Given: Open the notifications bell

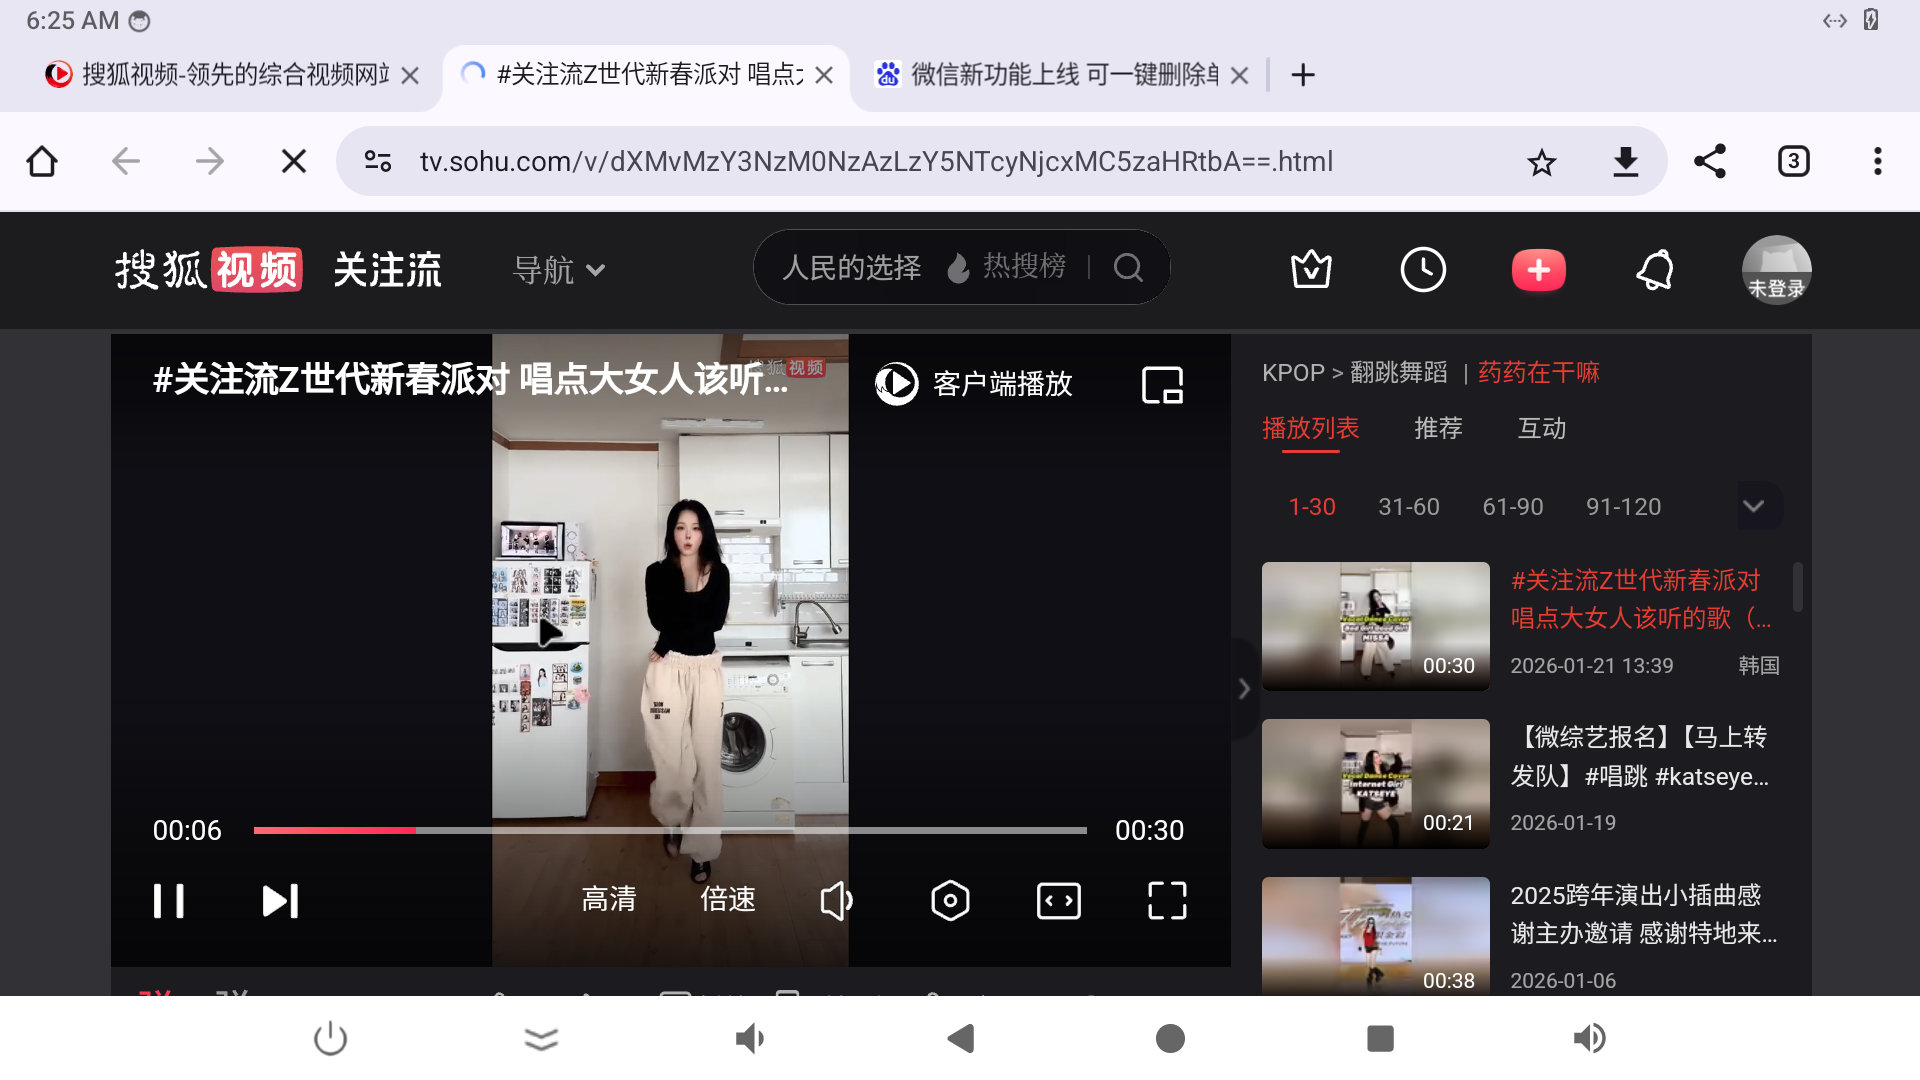Looking at the screenshot, I should click(1655, 270).
